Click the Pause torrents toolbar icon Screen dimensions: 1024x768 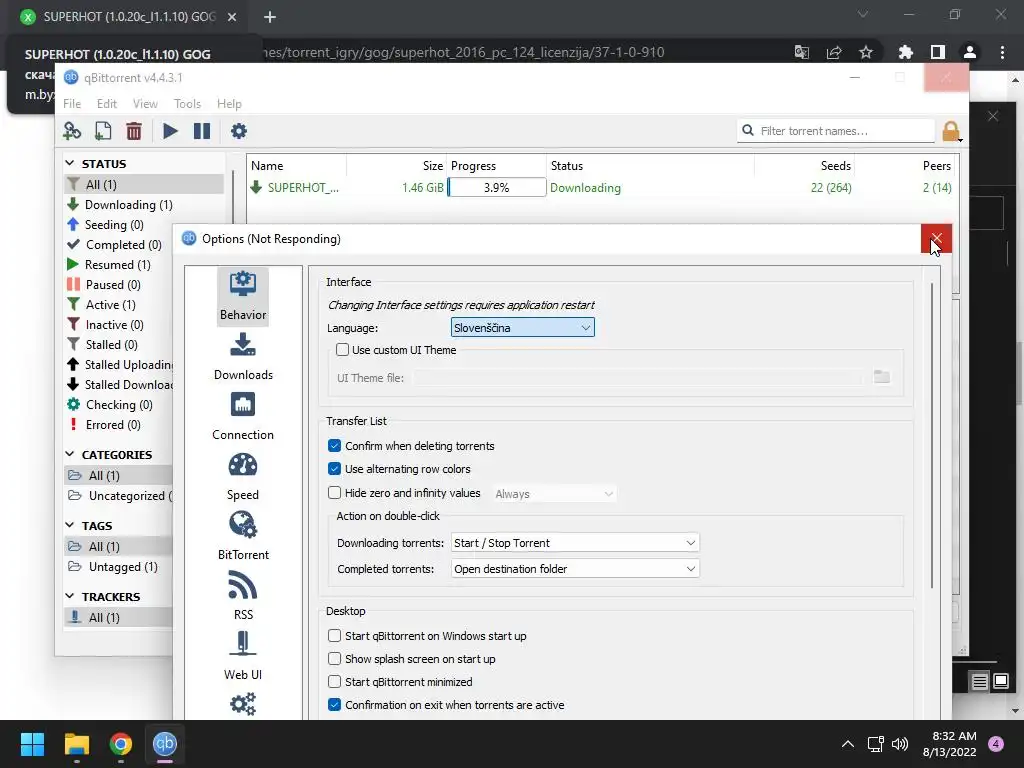pyautogui.click(x=202, y=131)
